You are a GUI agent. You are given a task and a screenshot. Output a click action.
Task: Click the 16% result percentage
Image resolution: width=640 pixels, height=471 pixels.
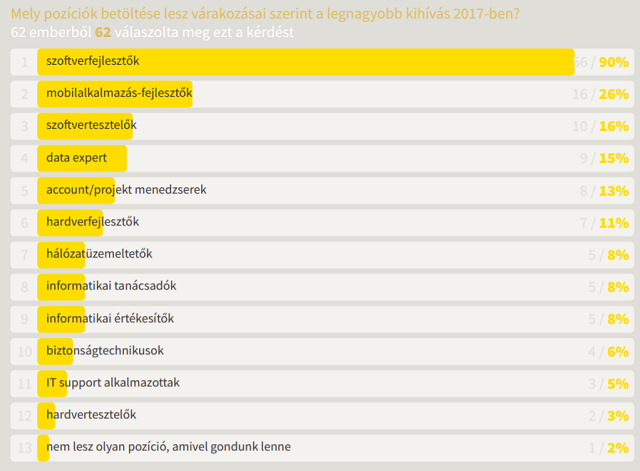click(614, 127)
